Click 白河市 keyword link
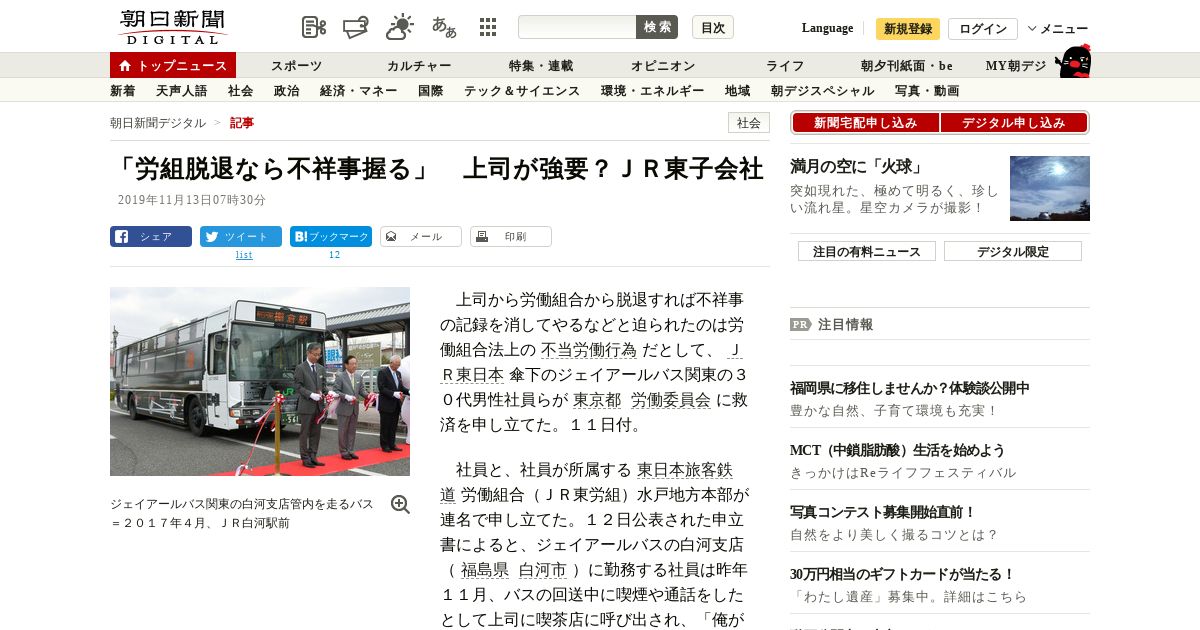The width and height of the screenshot is (1200, 630). 542,570
